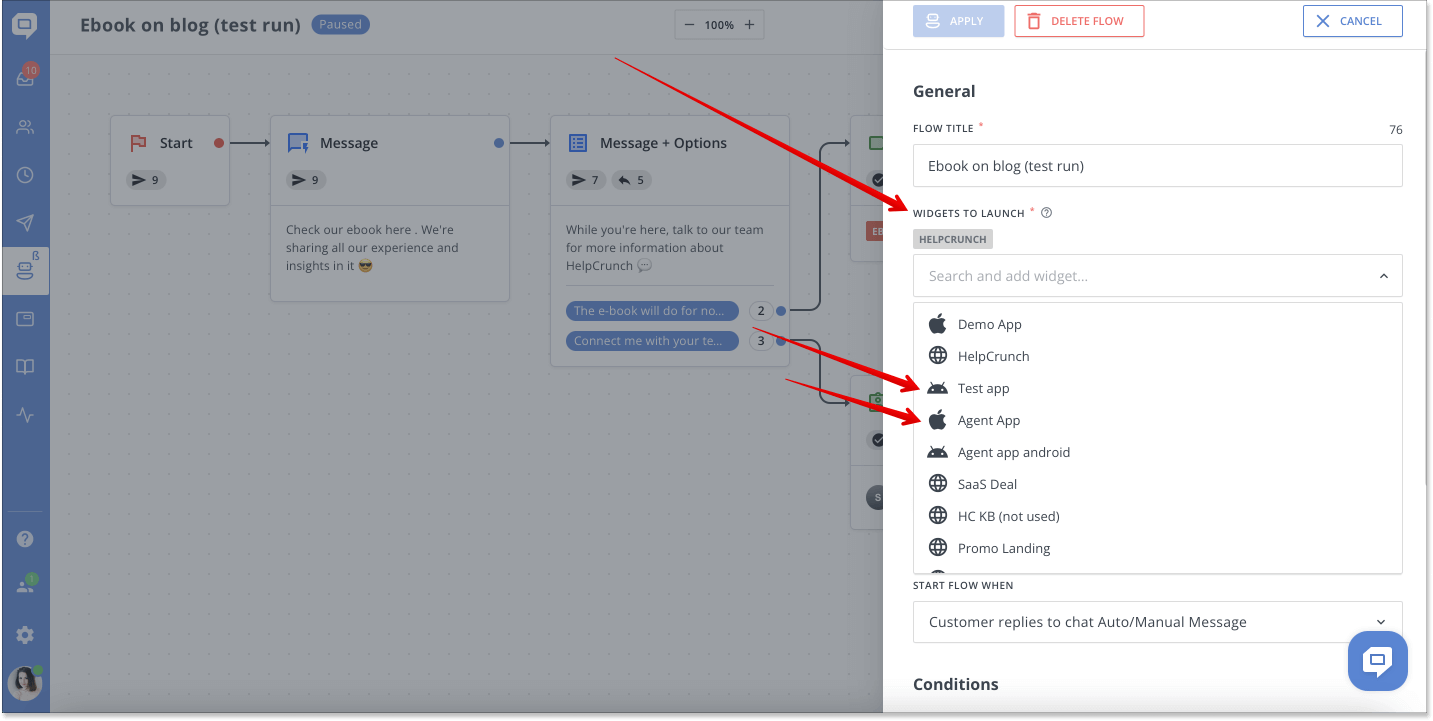Click the Delete Flow button
Screen dimensions: 1433x721
[x=1079, y=21]
